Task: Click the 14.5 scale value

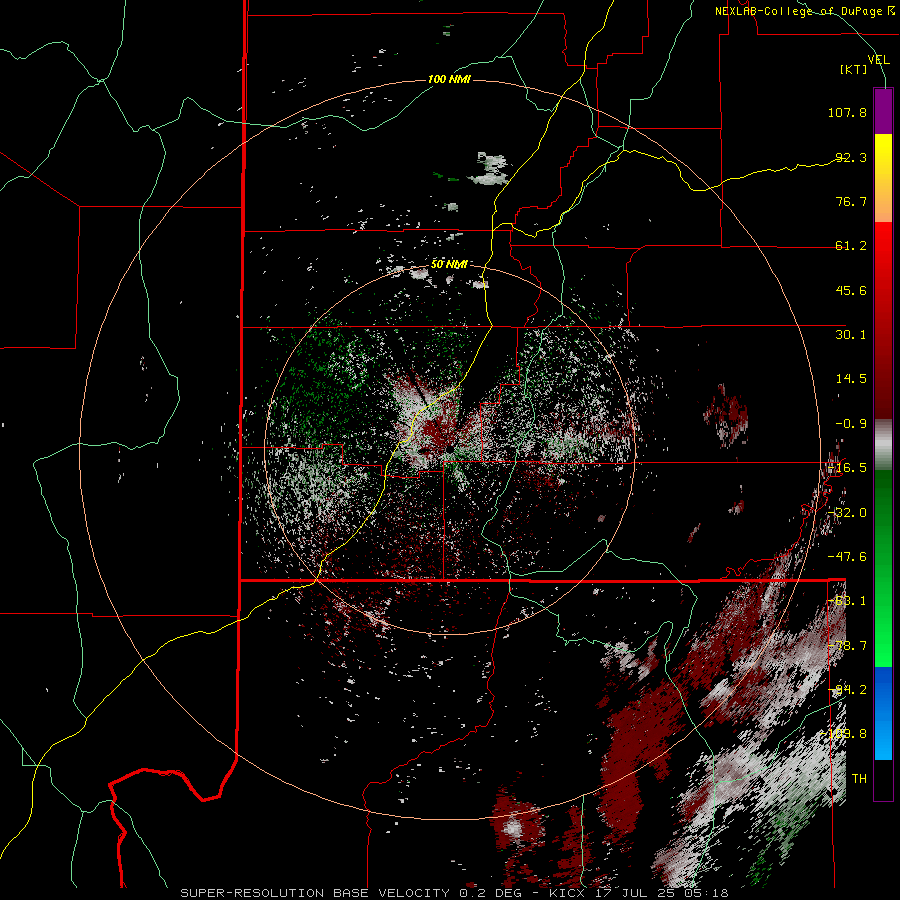Action: (851, 379)
